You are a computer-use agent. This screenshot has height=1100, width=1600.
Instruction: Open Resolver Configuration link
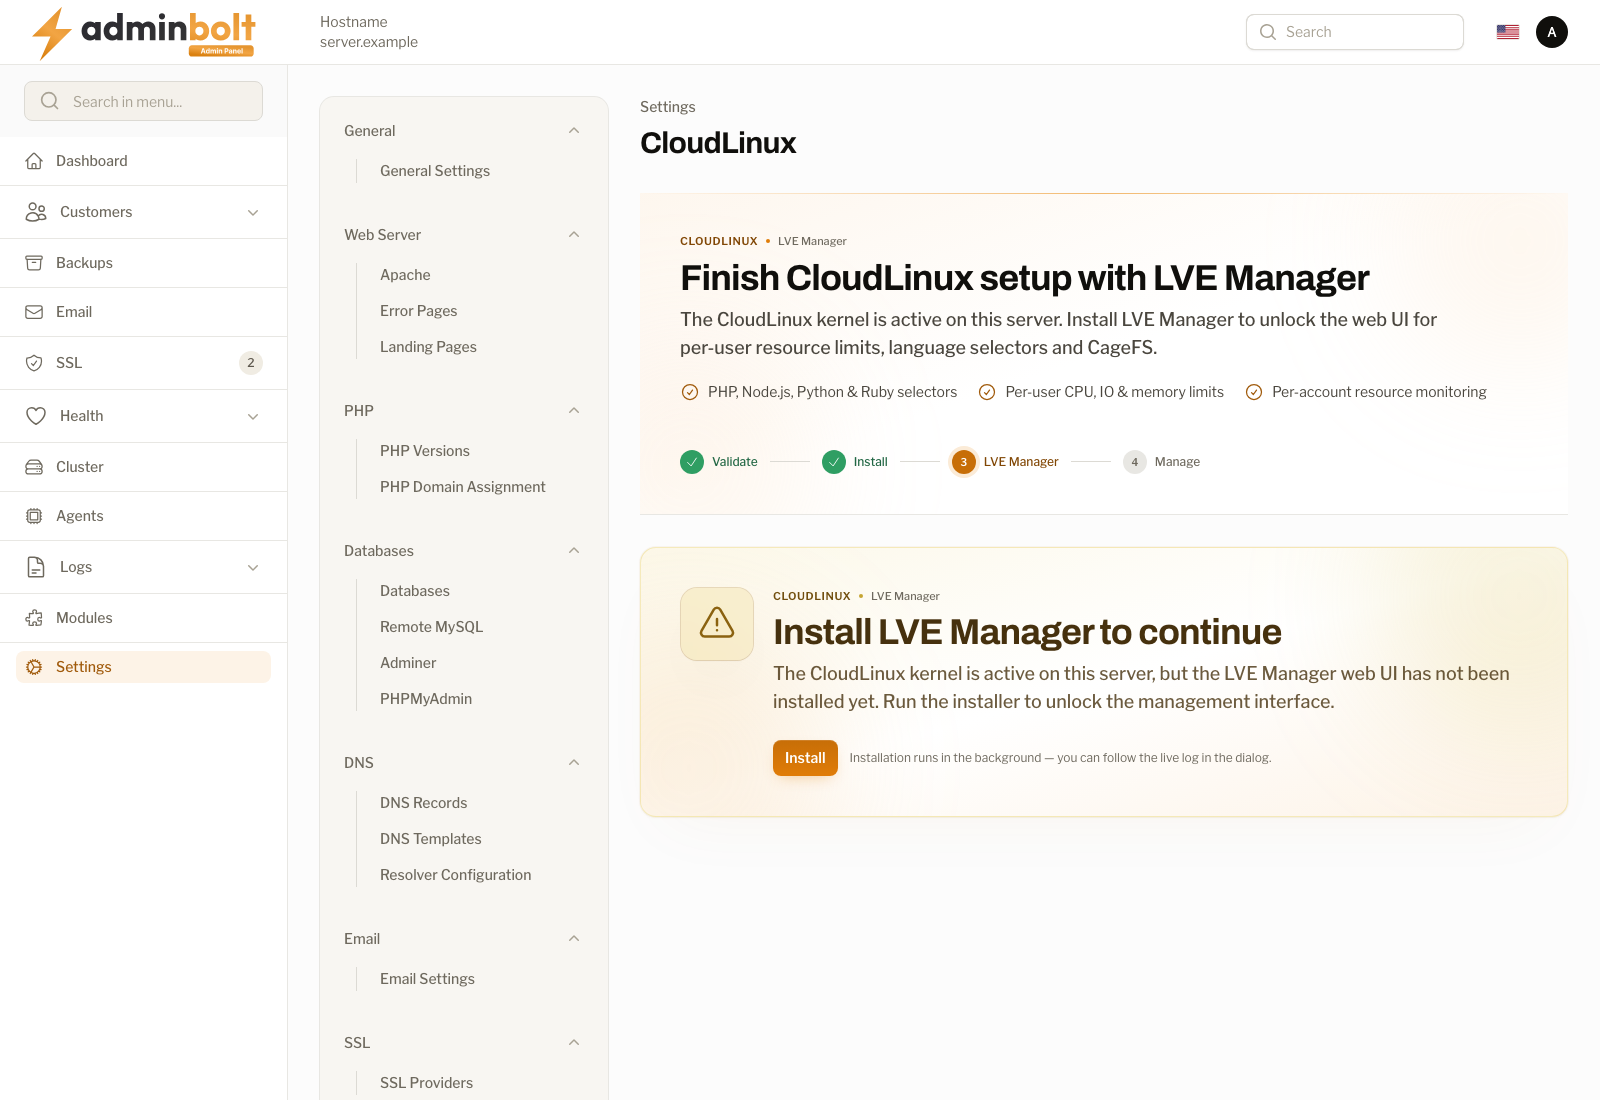[456, 875]
